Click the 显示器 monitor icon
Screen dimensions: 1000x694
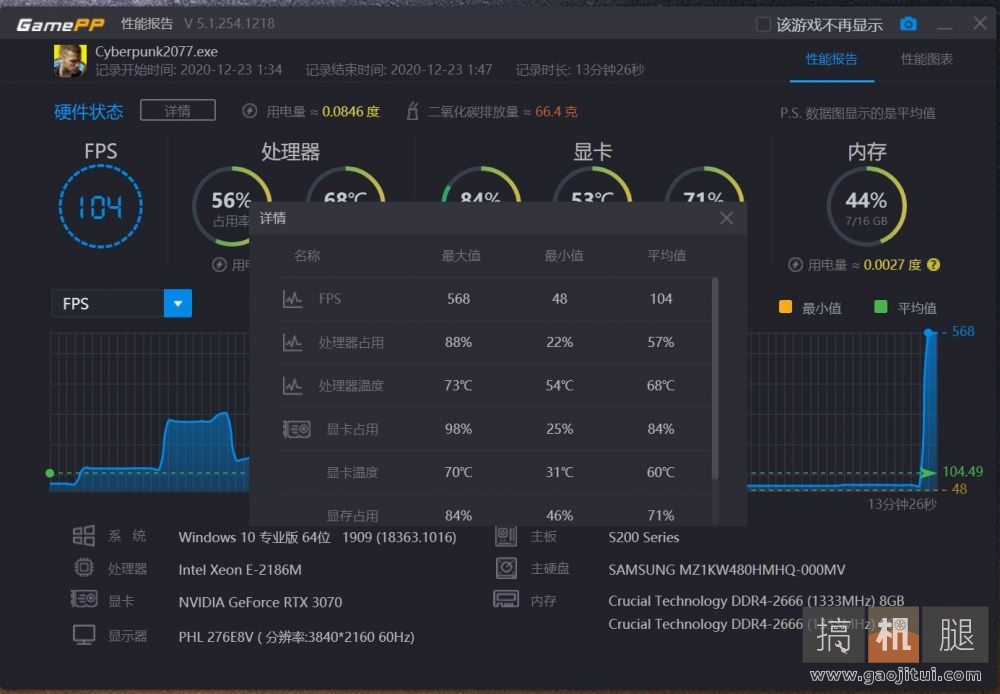[x=84, y=635]
